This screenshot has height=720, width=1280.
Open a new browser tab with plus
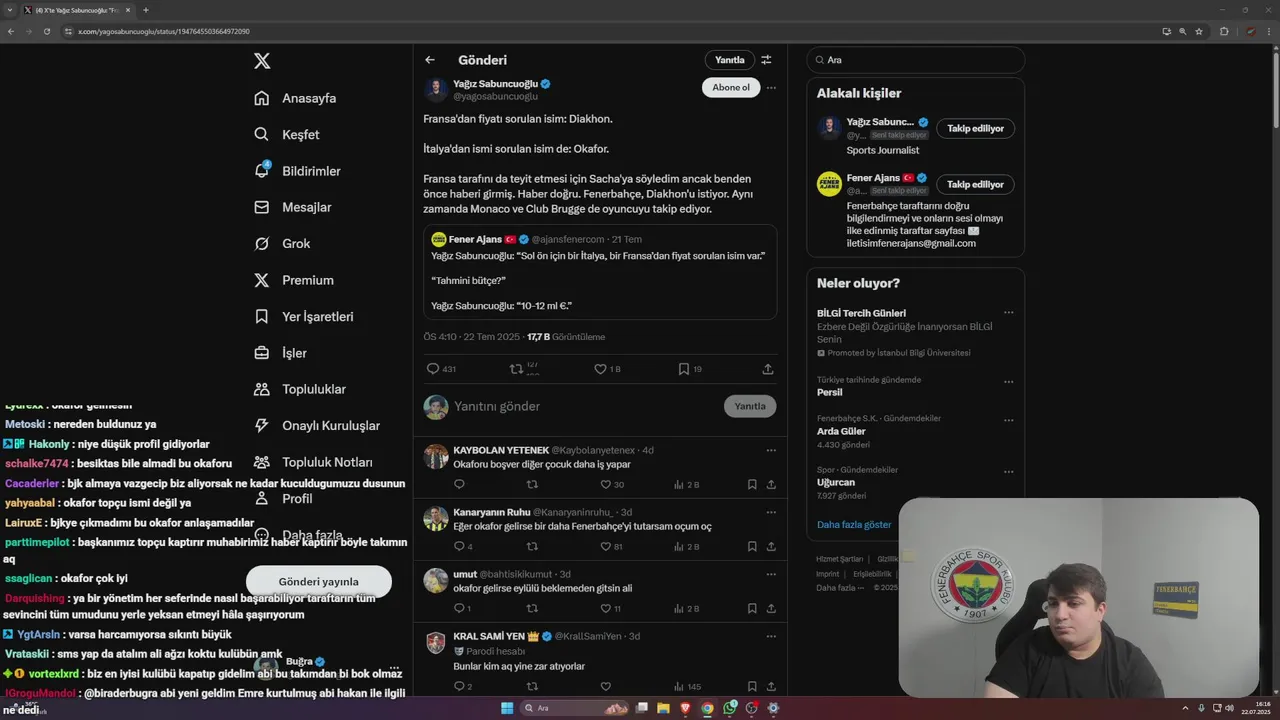(146, 10)
